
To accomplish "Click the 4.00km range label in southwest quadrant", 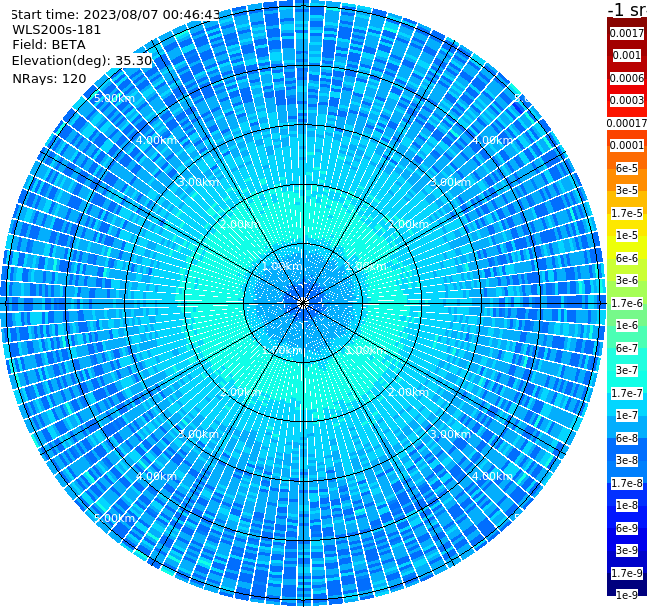I will pos(156,476).
